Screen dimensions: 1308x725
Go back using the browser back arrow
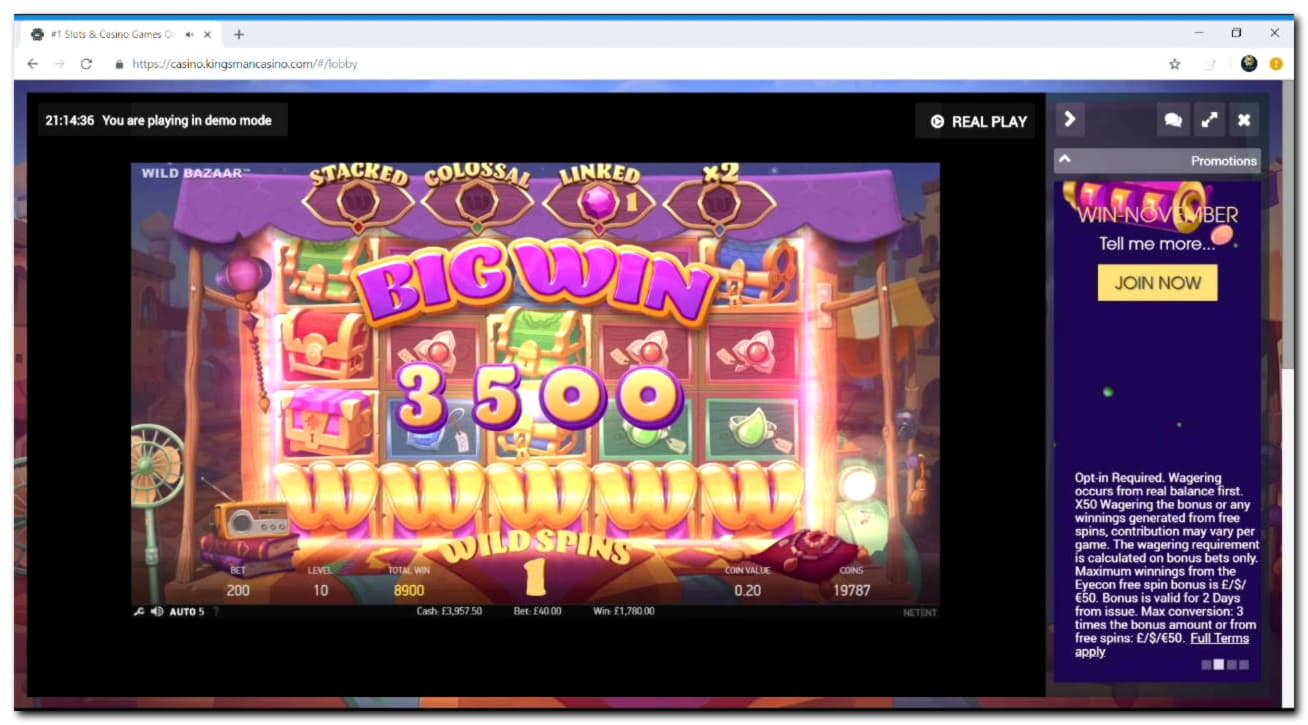[x=32, y=63]
